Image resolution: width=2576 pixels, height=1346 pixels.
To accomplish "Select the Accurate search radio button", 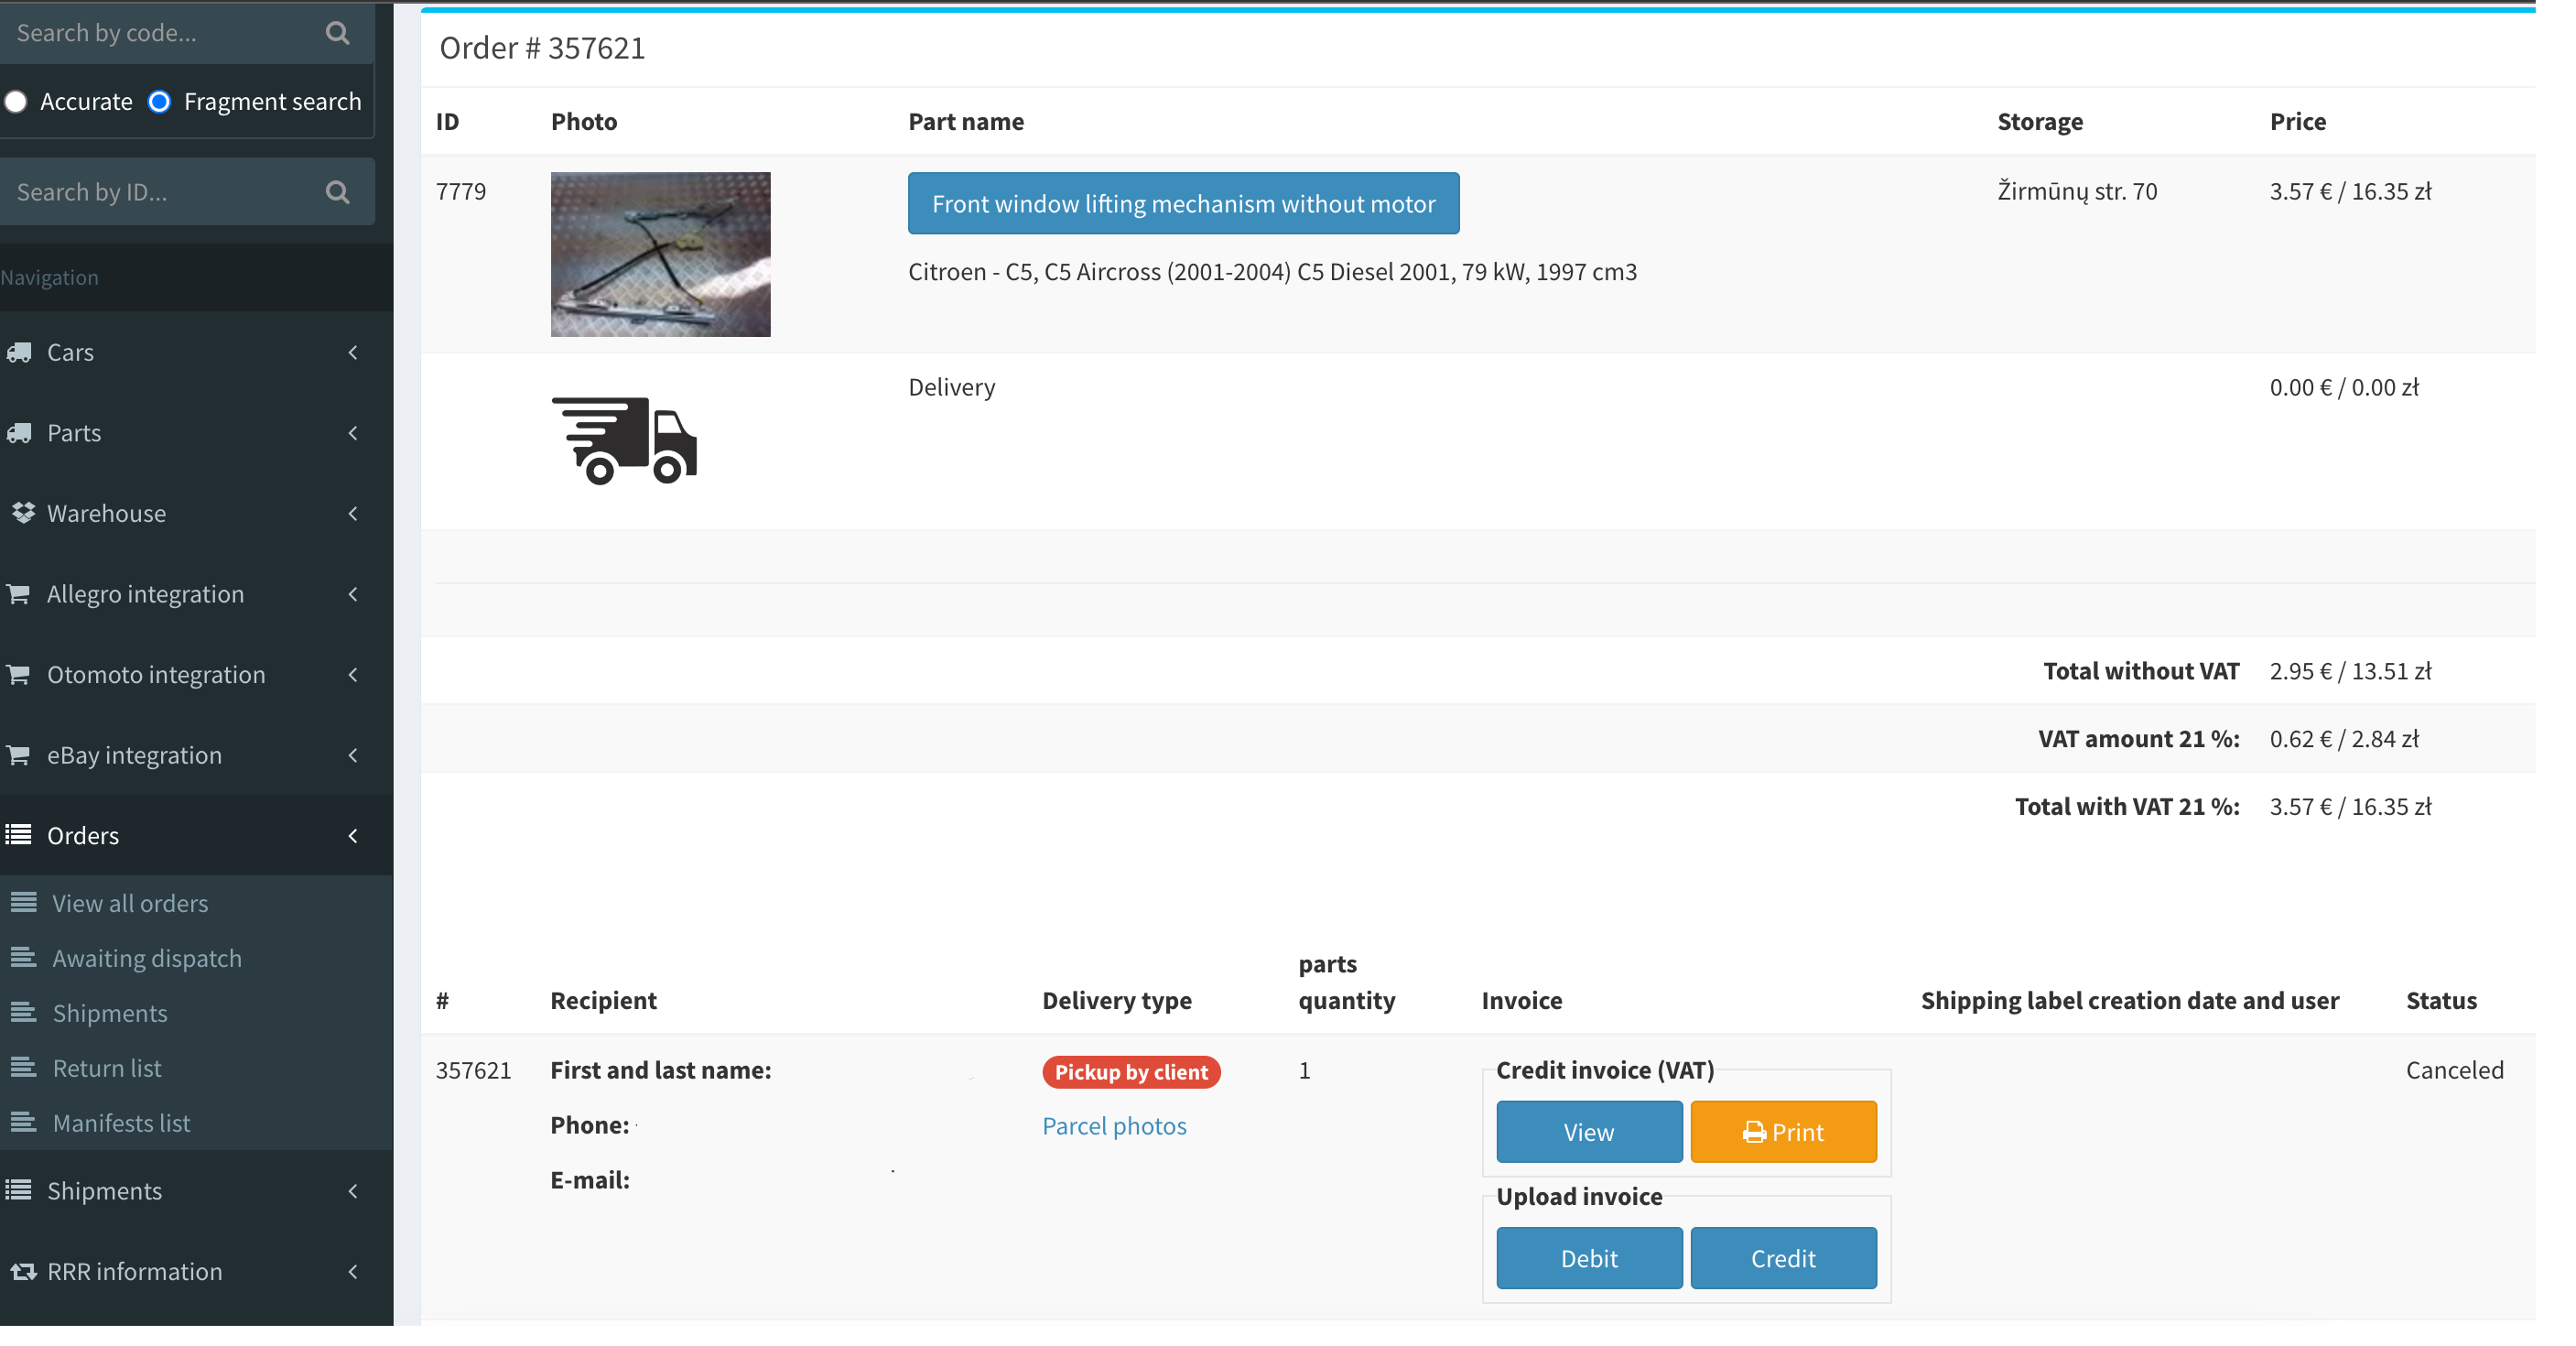I will [15, 102].
